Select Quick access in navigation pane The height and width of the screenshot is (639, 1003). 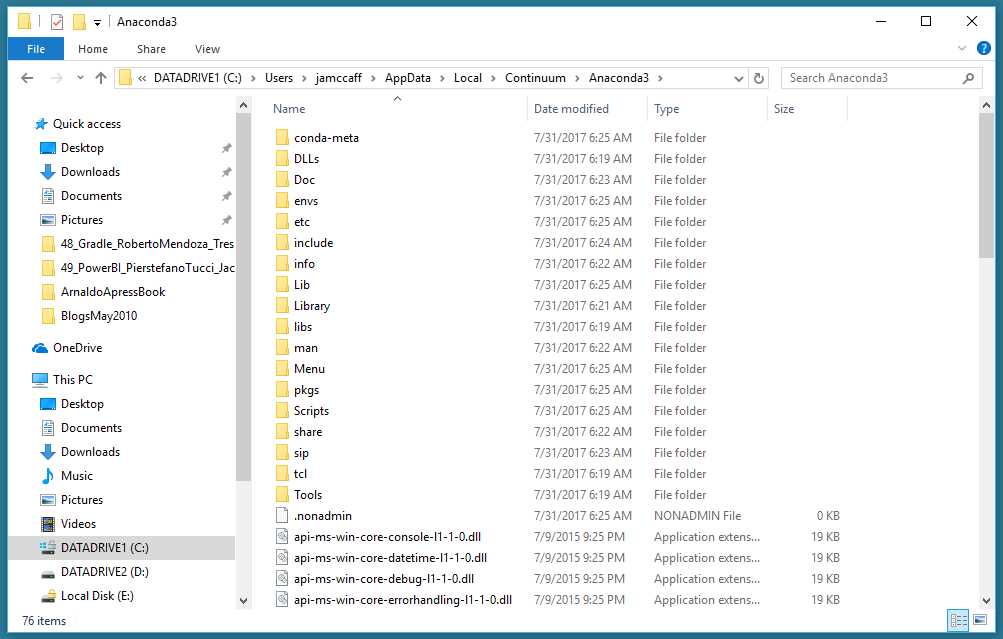point(86,124)
